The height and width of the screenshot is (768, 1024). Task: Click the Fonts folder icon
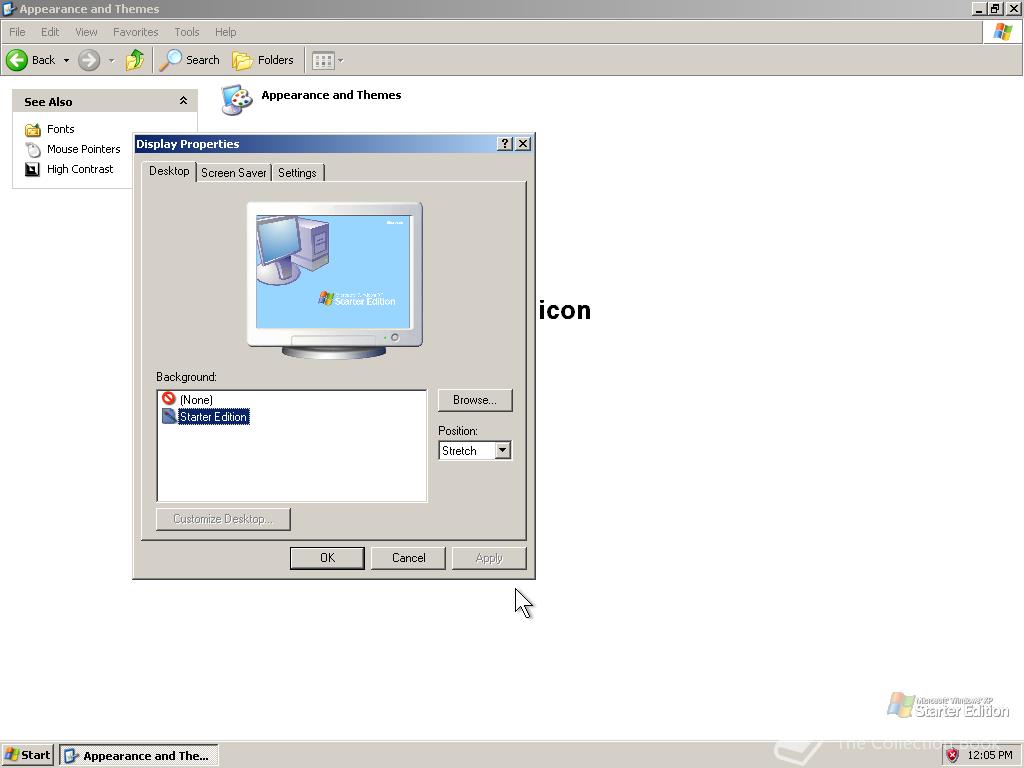point(33,129)
